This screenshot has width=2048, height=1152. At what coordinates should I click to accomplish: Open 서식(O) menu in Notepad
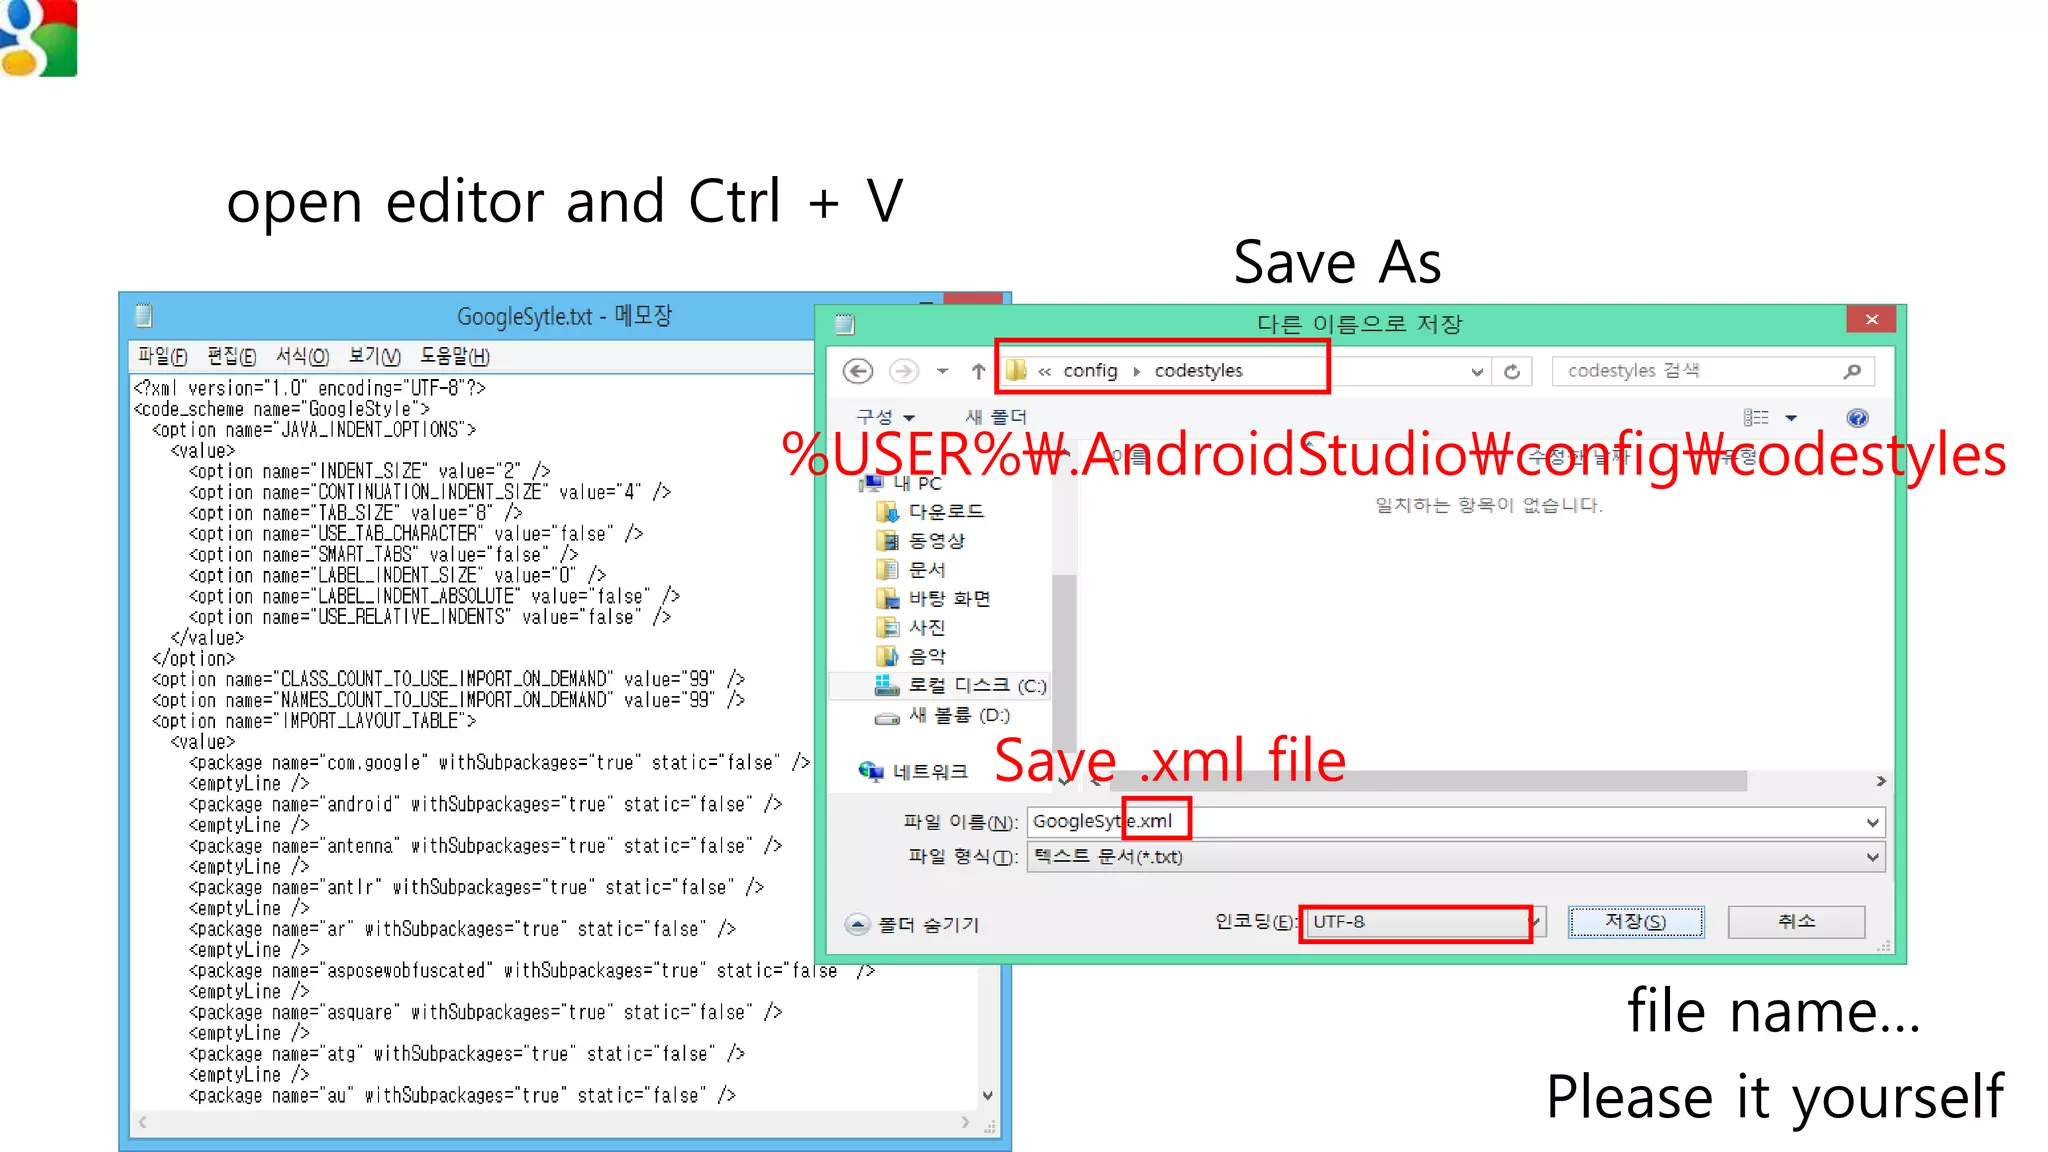pos(302,356)
